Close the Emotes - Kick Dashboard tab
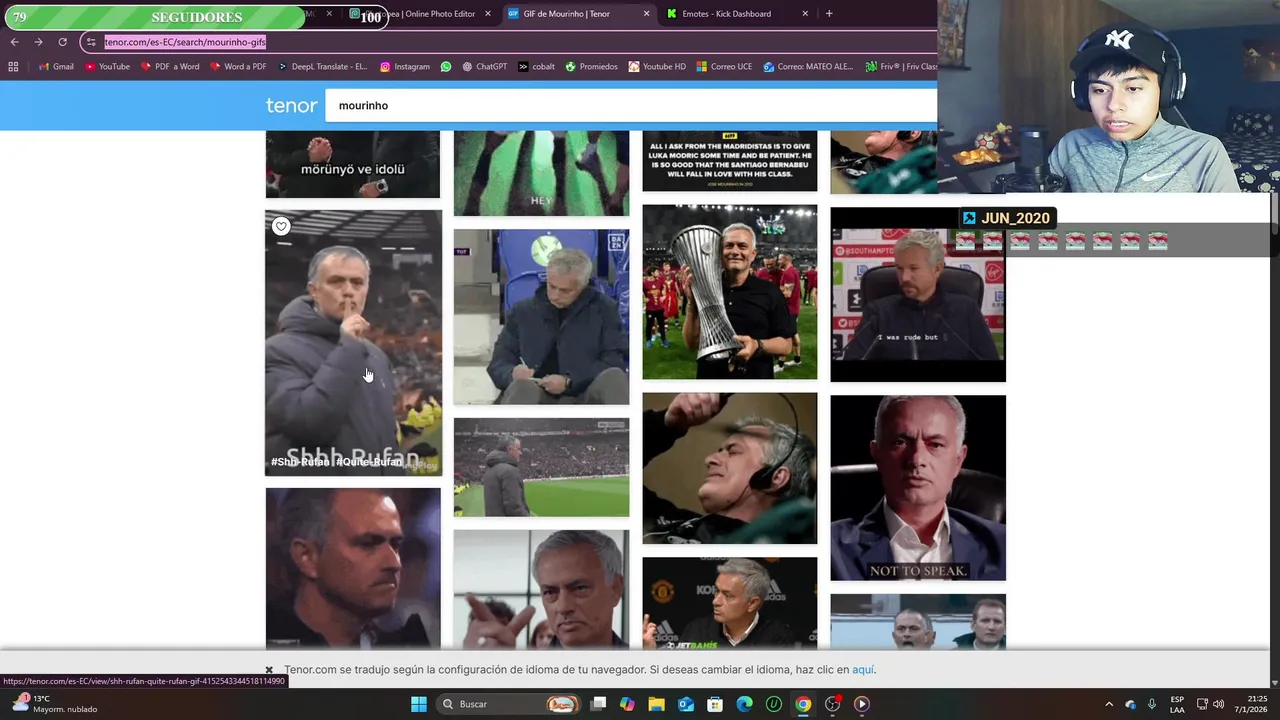 click(805, 14)
